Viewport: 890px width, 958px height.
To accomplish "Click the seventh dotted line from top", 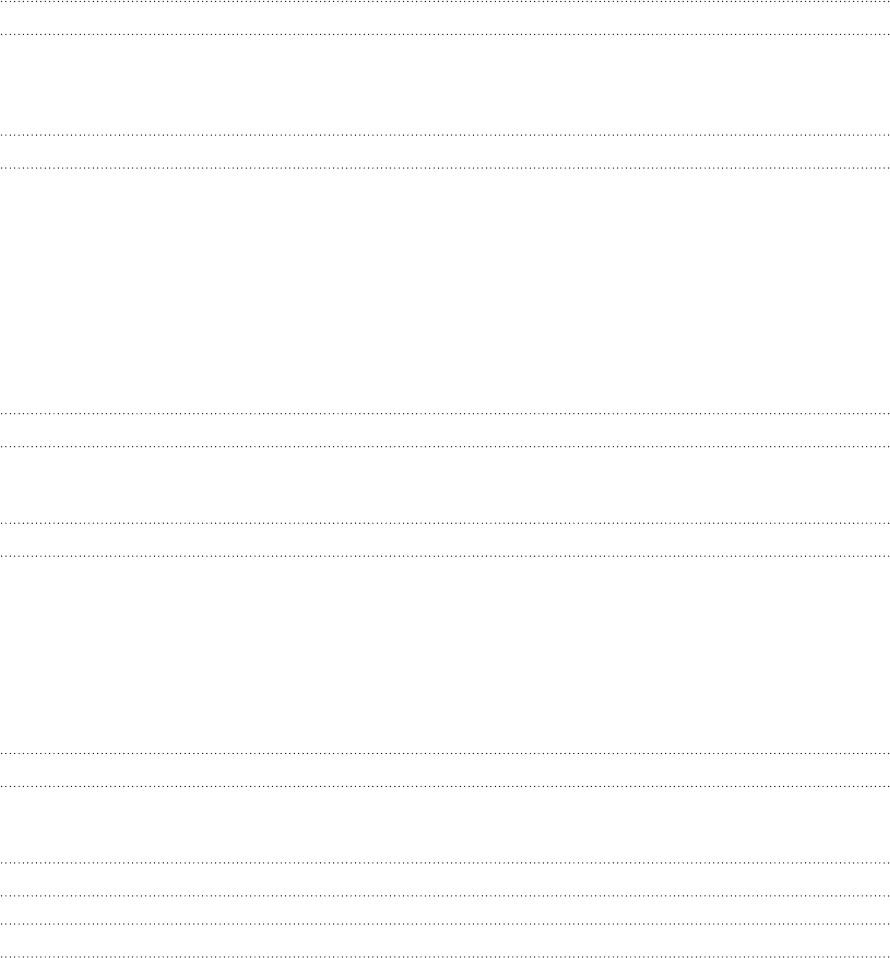I will tap(445, 523).
